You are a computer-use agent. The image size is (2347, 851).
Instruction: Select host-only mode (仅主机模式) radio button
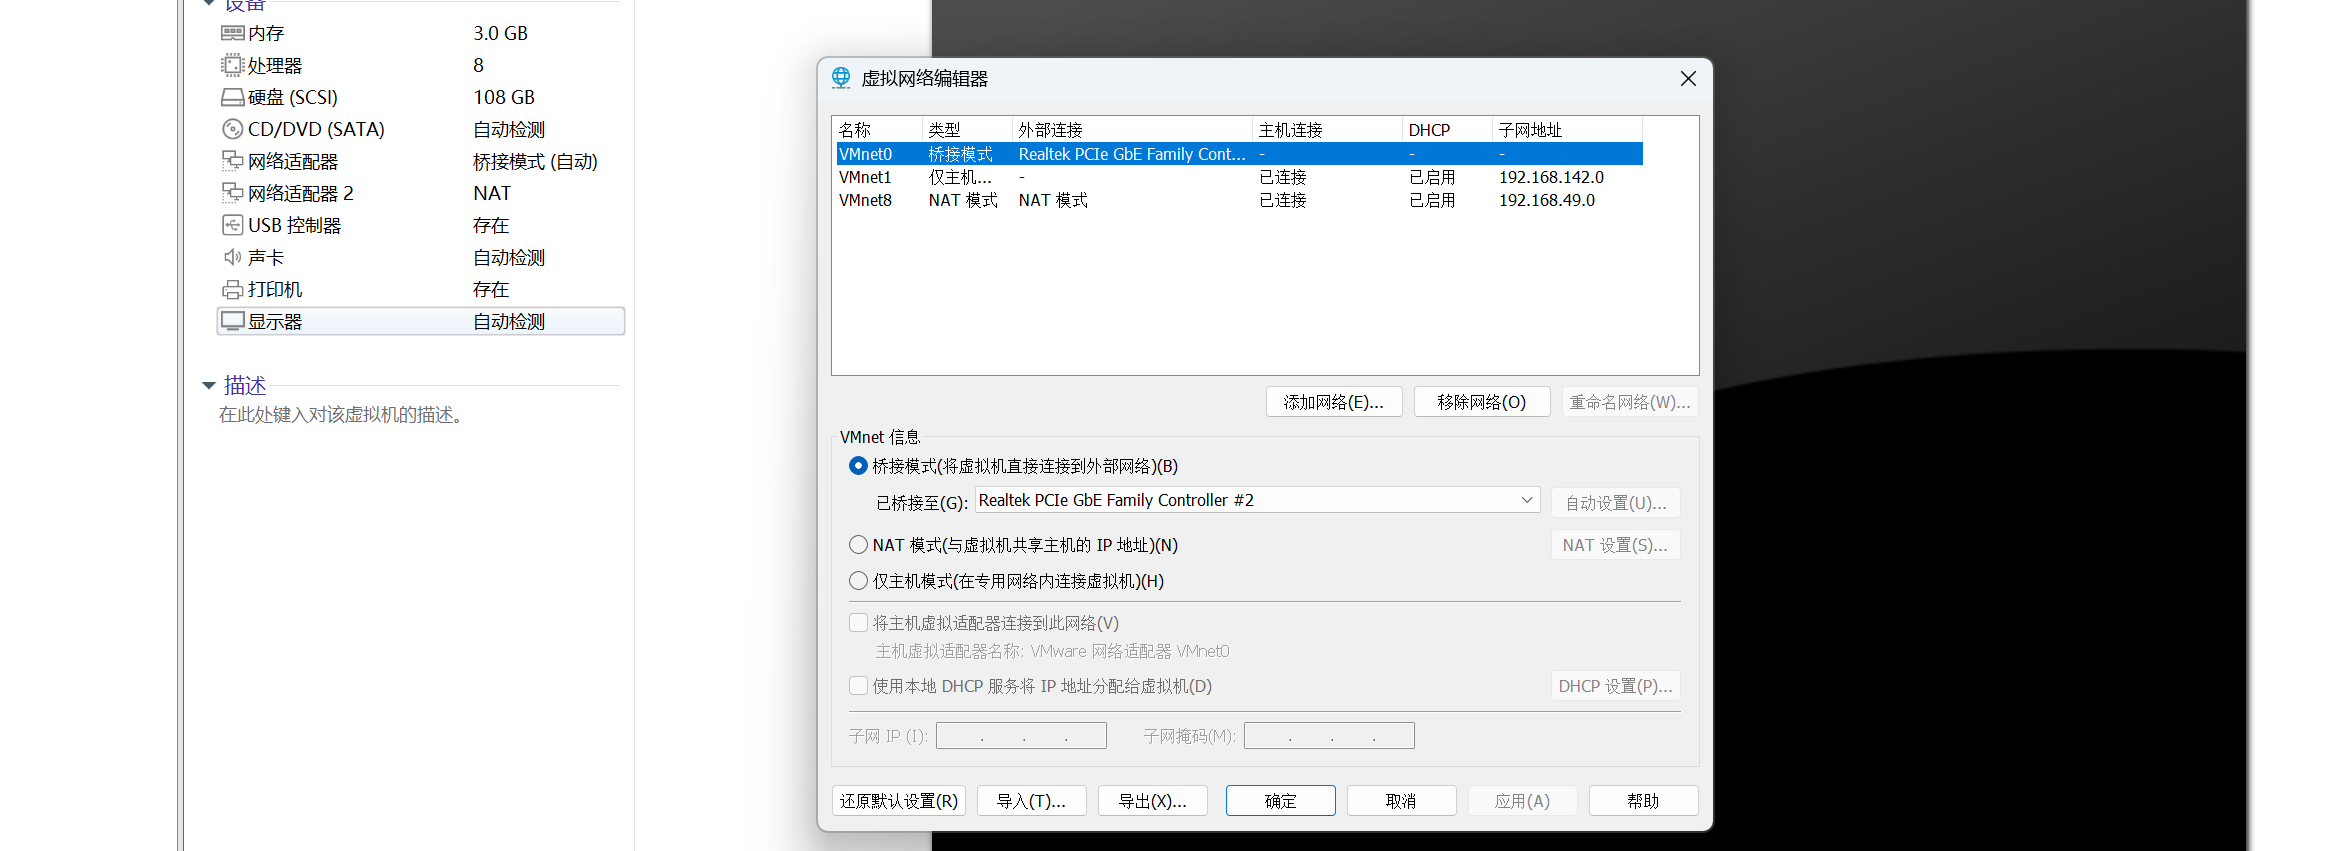[858, 581]
